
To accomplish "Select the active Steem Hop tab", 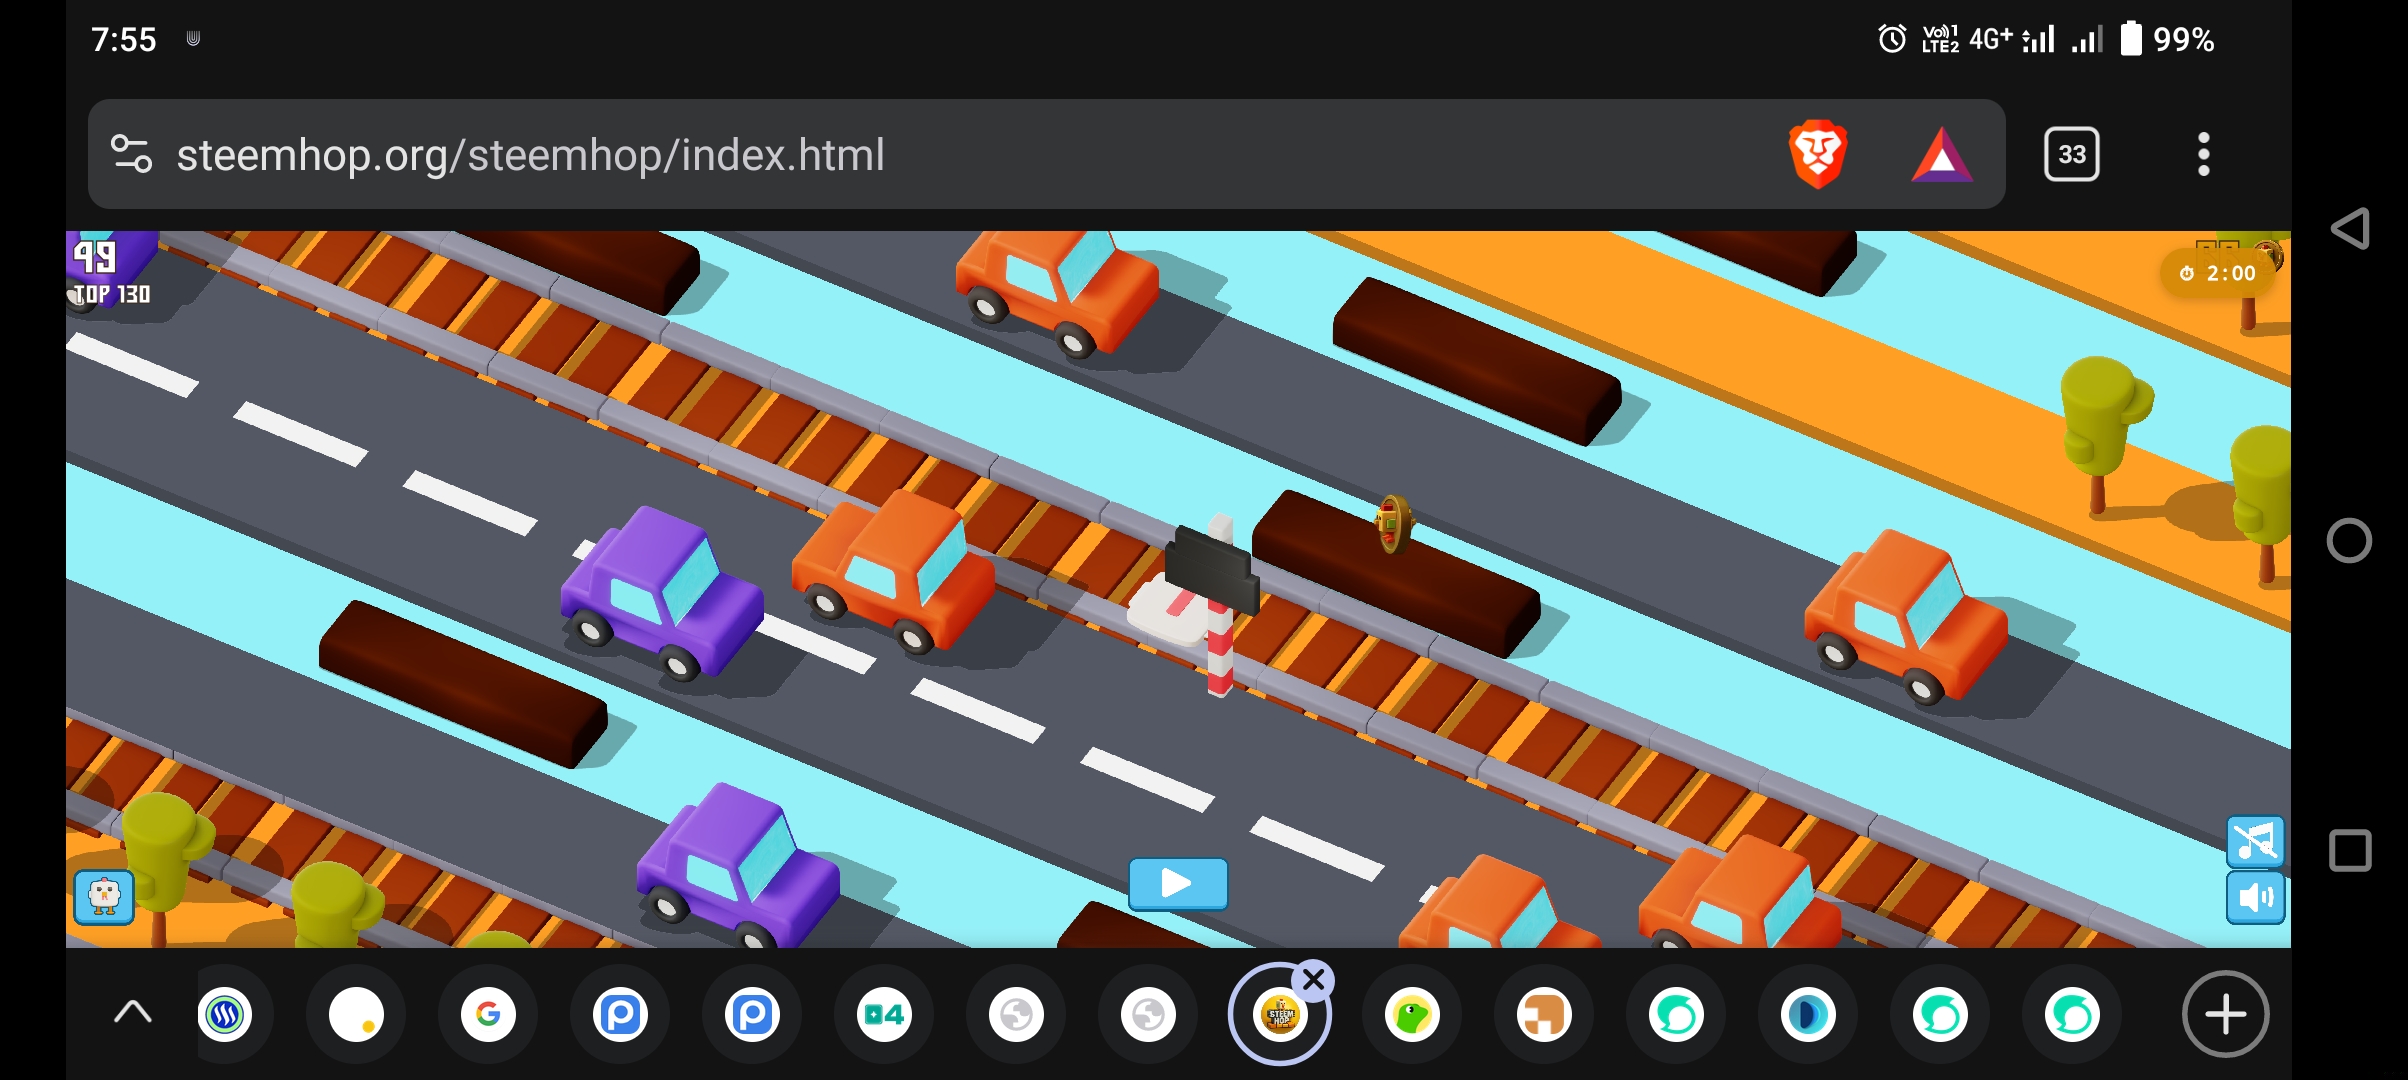I will pyautogui.click(x=1280, y=1015).
